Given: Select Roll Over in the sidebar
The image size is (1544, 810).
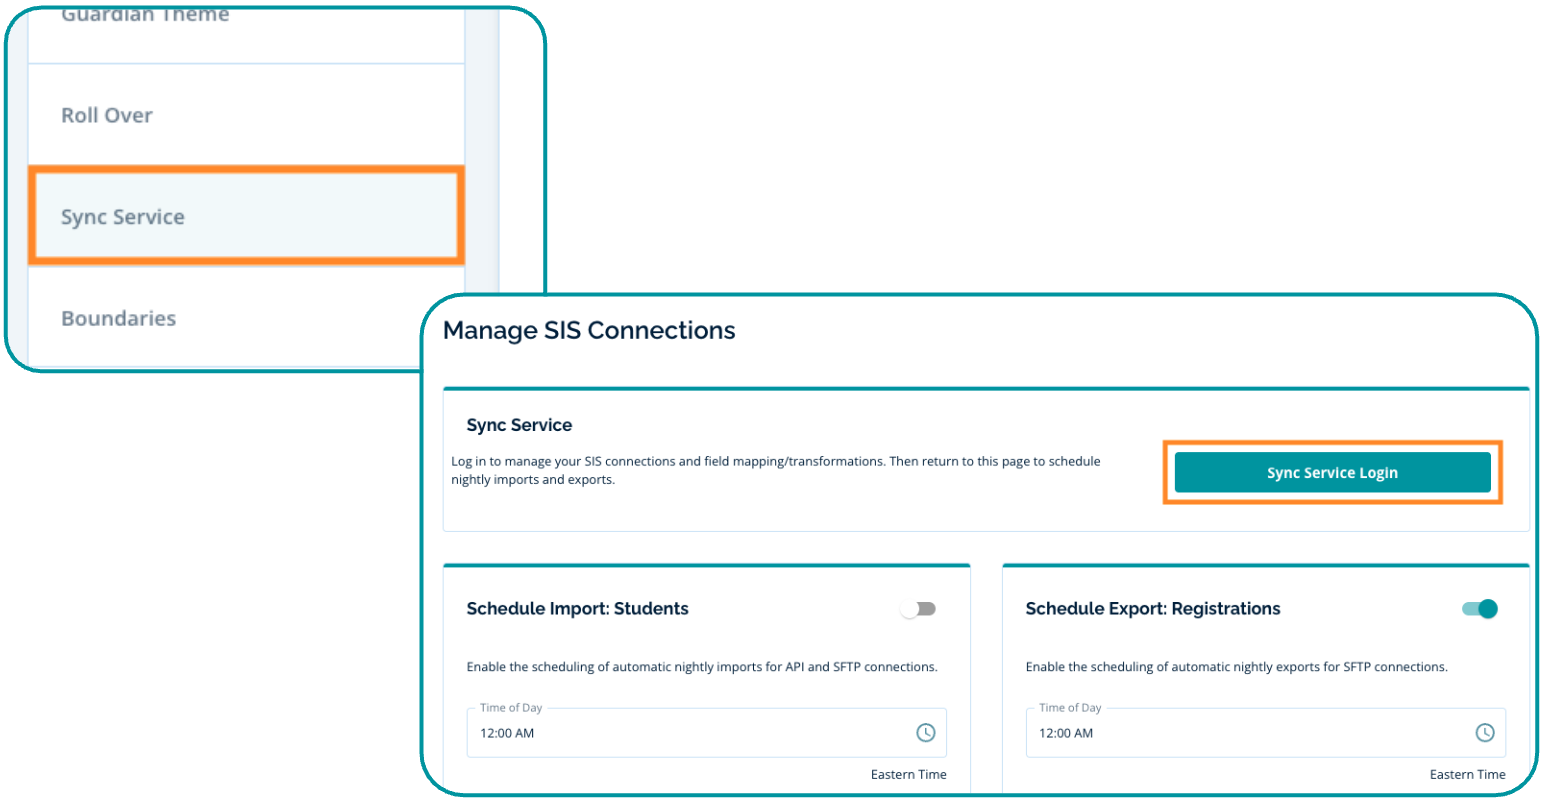Looking at the screenshot, I should (107, 116).
